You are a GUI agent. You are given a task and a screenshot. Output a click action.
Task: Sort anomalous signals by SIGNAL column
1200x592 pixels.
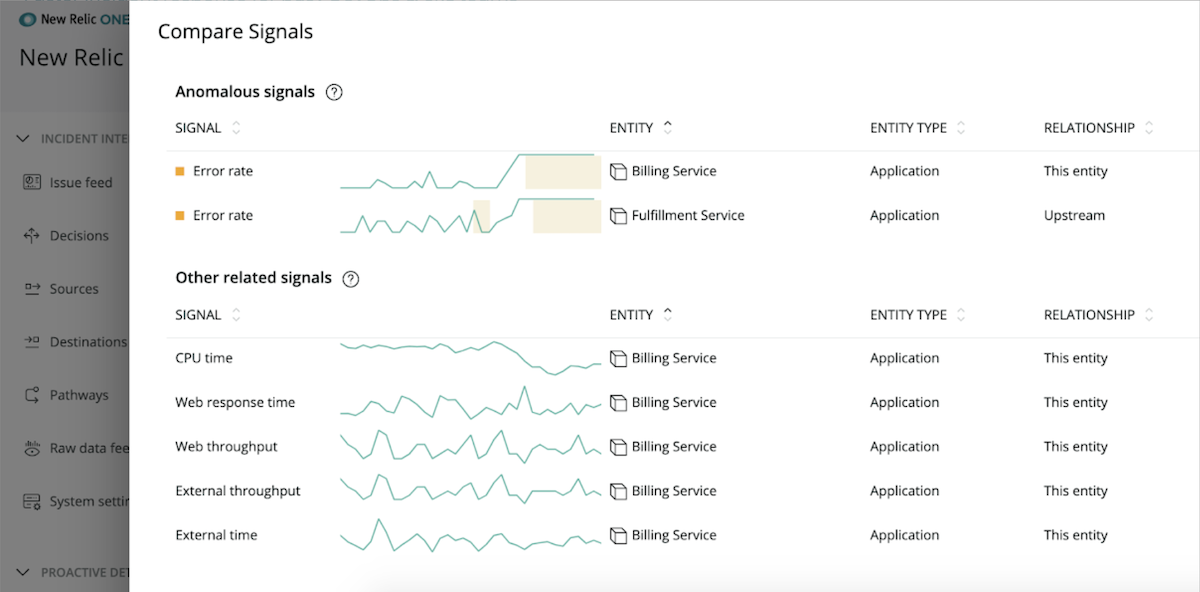tap(236, 128)
